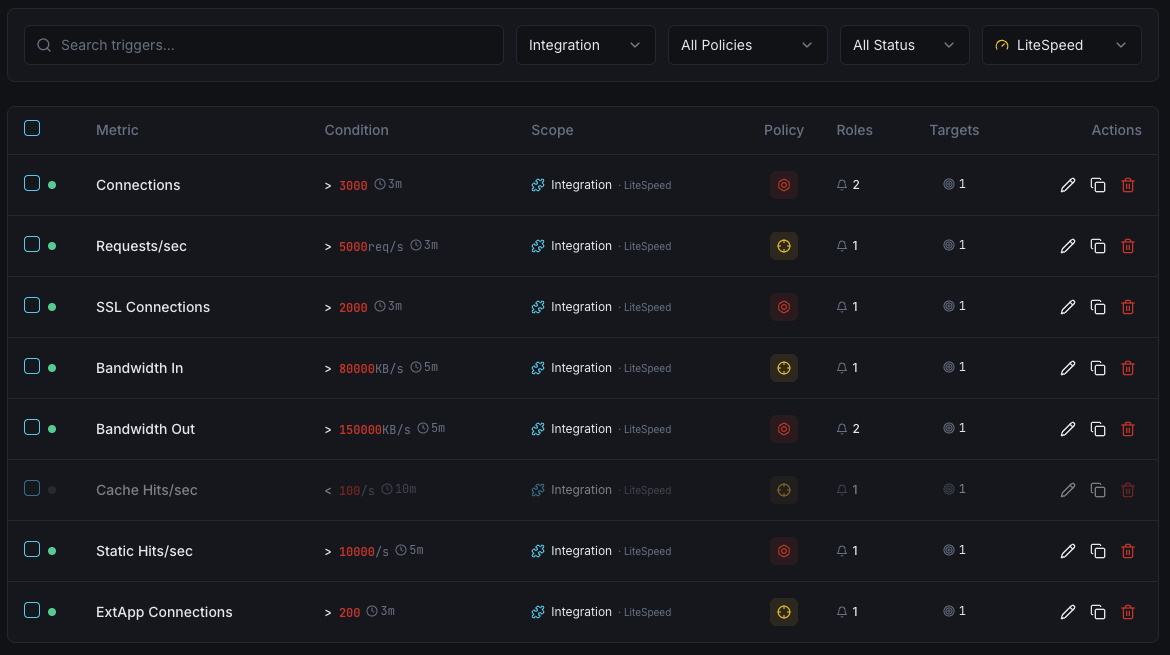Click the search magnifier icon
This screenshot has width=1170, height=655.
[x=44, y=45]
